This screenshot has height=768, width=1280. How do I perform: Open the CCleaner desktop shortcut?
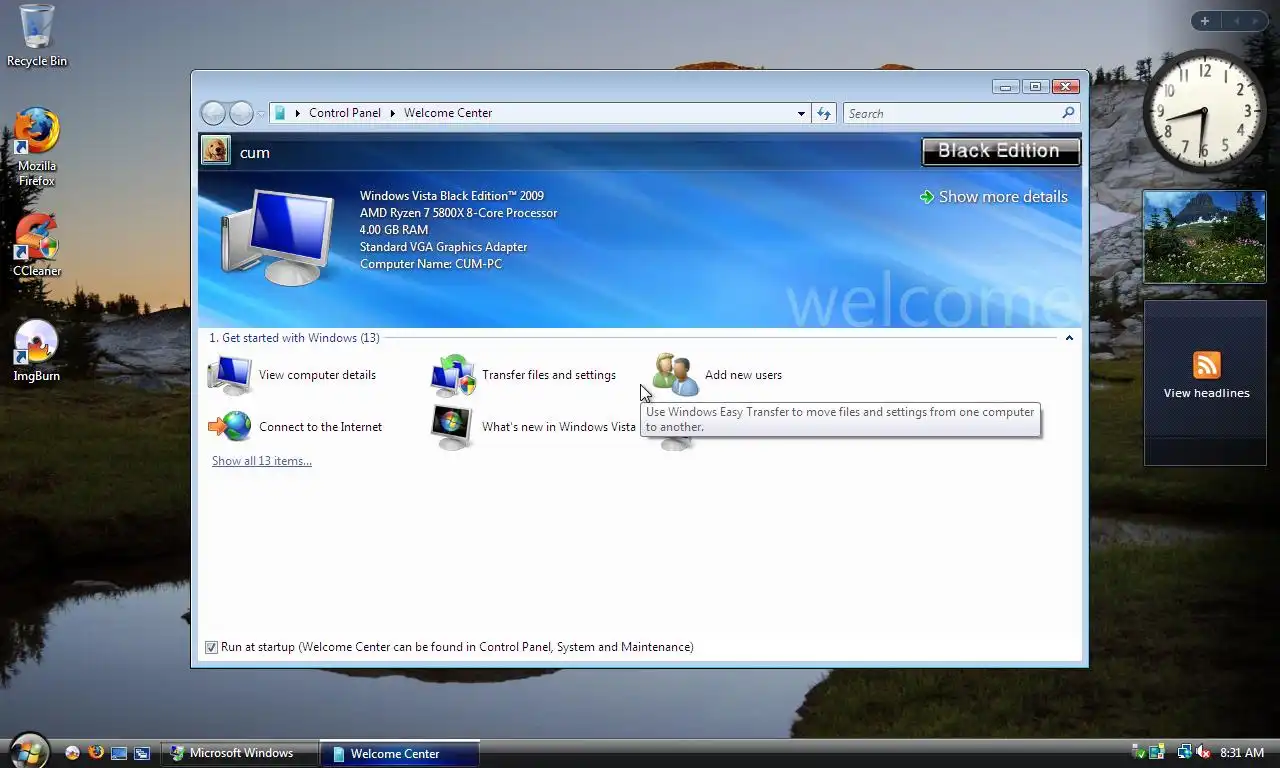point(37,244)
